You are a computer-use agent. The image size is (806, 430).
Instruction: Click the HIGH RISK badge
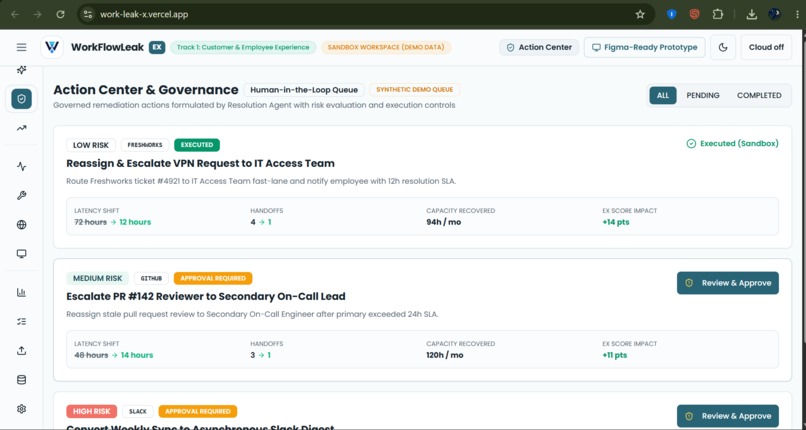[91, 412]
